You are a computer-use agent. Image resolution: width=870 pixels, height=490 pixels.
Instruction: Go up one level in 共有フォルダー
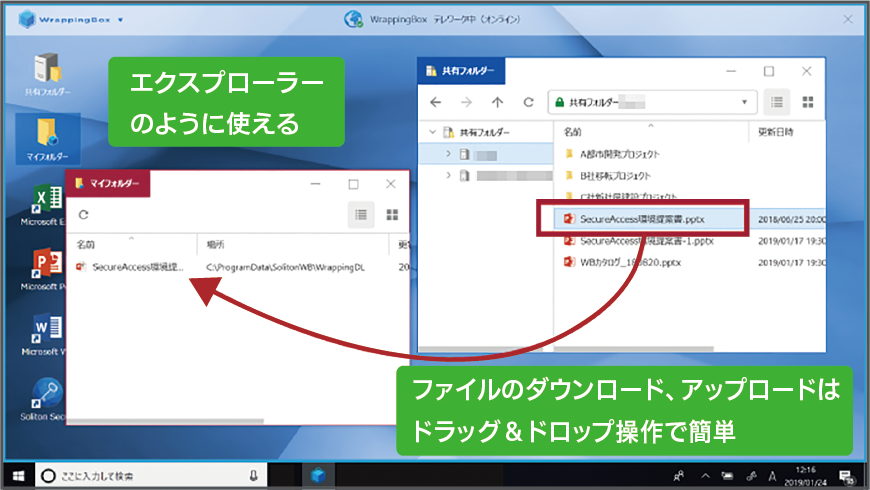click(x=497, y=102)
